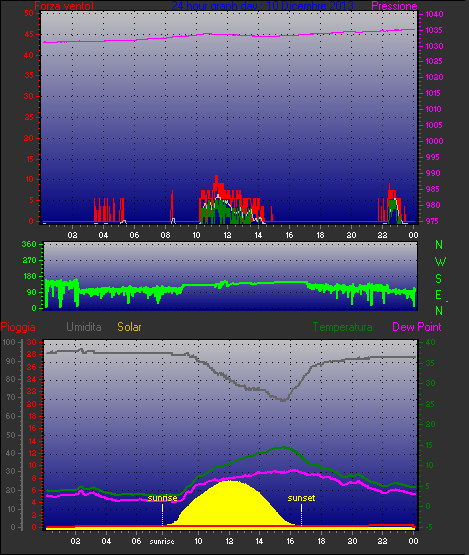Click the yellow solar radiation peak area
The image size is (469, 555).
pos(230,503)
